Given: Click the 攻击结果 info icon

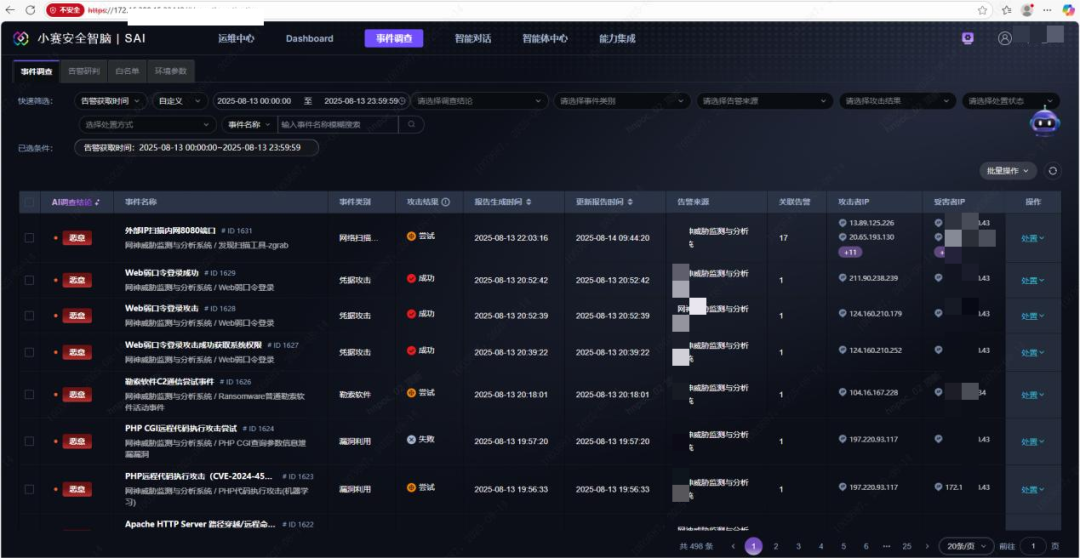Looking at the screenshot, I should [446, 202].
